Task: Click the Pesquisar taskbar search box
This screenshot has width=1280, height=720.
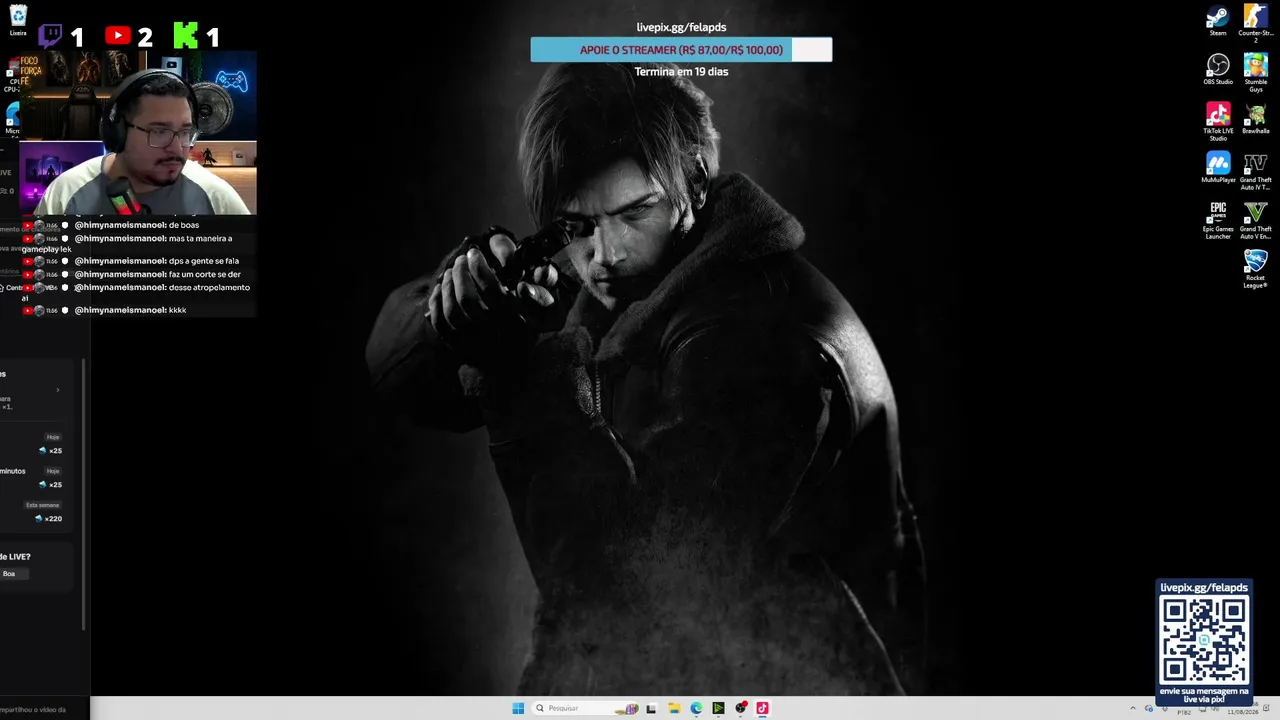Action: pyautogui.click(x=586, y=708)
